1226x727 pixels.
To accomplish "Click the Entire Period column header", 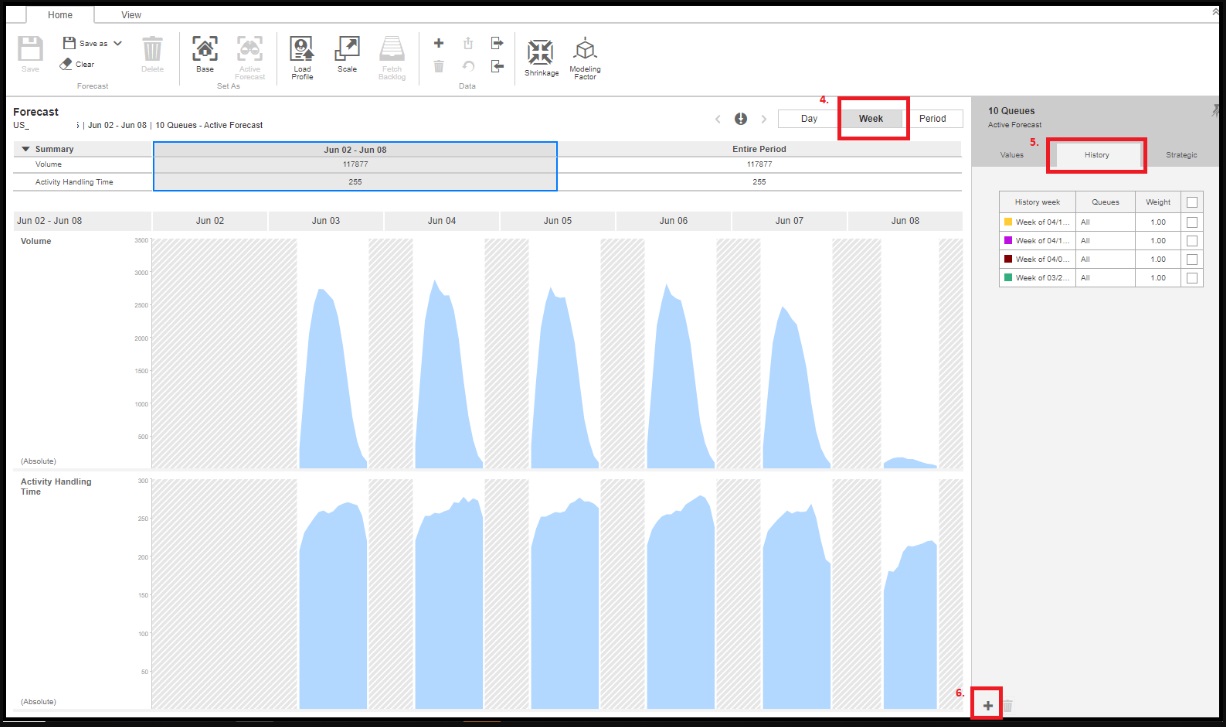I will pyautogui.click(x=759, y=149).
